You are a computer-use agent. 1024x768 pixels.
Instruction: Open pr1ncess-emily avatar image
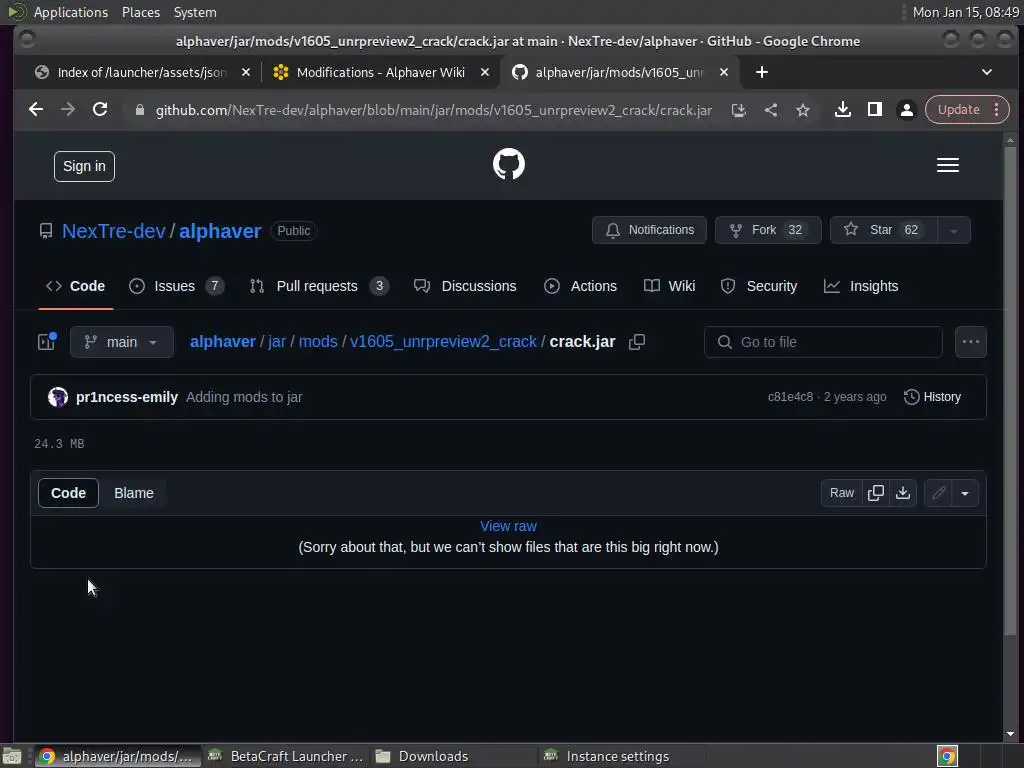point(58,397)
